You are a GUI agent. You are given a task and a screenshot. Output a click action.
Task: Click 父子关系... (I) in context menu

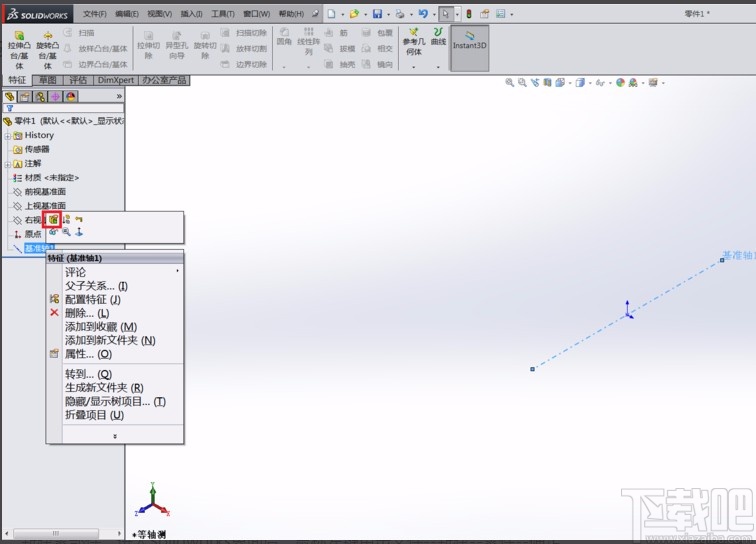[96, 286]
